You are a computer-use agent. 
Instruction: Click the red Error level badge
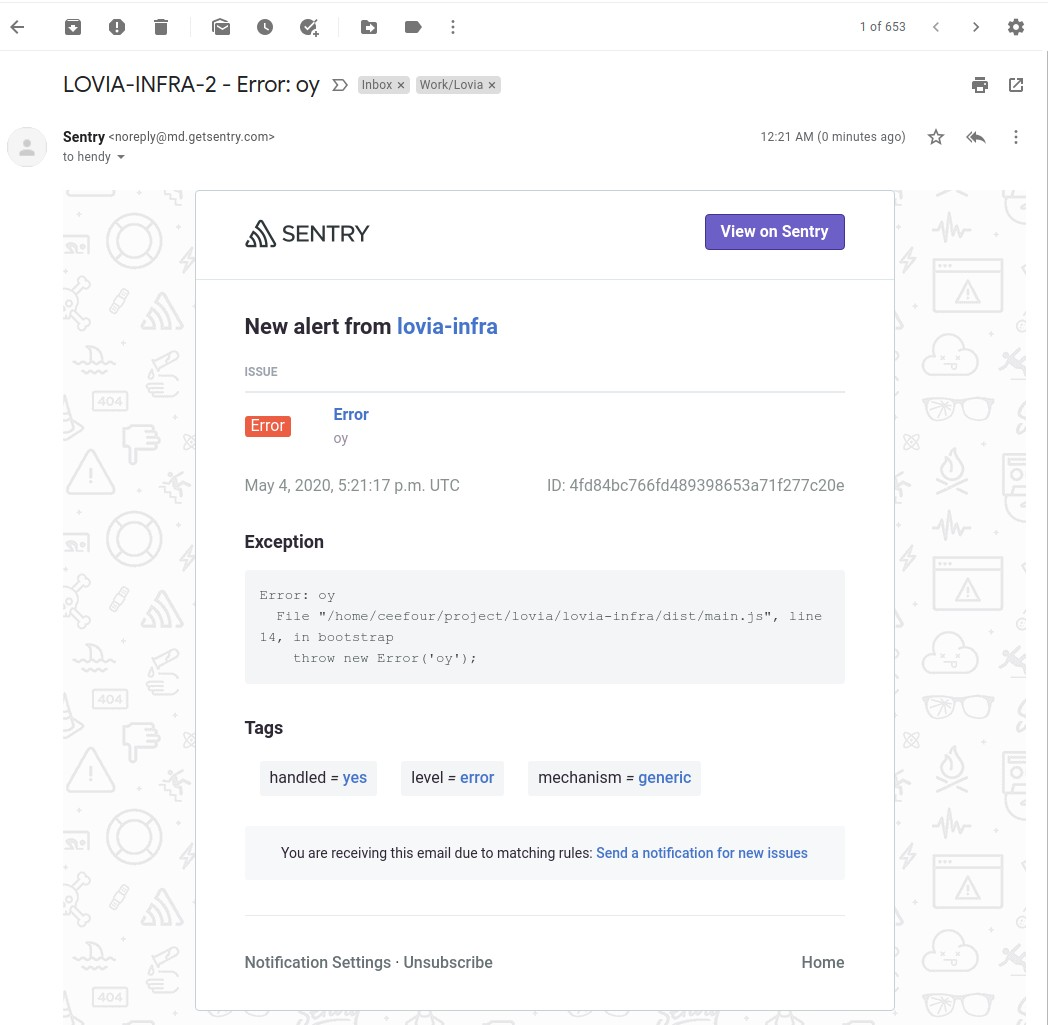coord(267,426)
